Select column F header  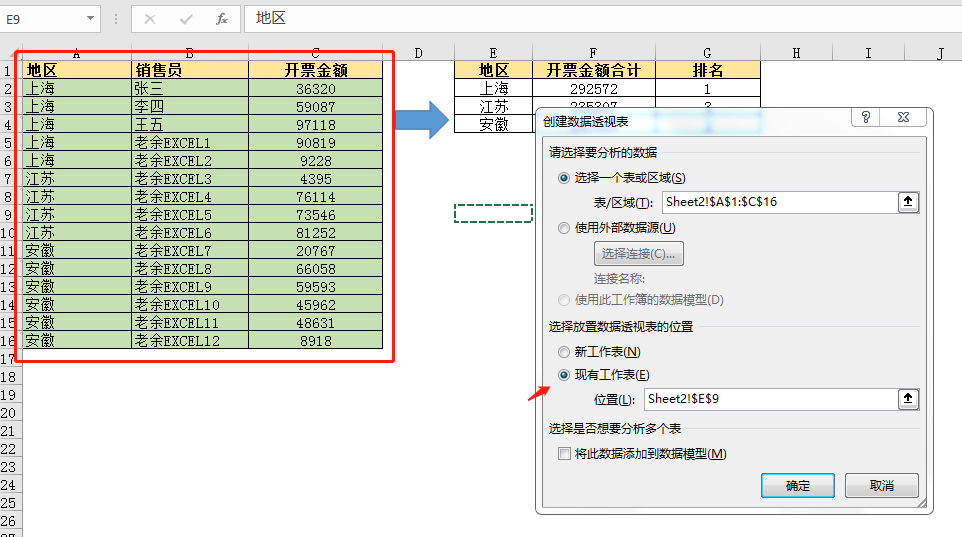pos(593,53)
